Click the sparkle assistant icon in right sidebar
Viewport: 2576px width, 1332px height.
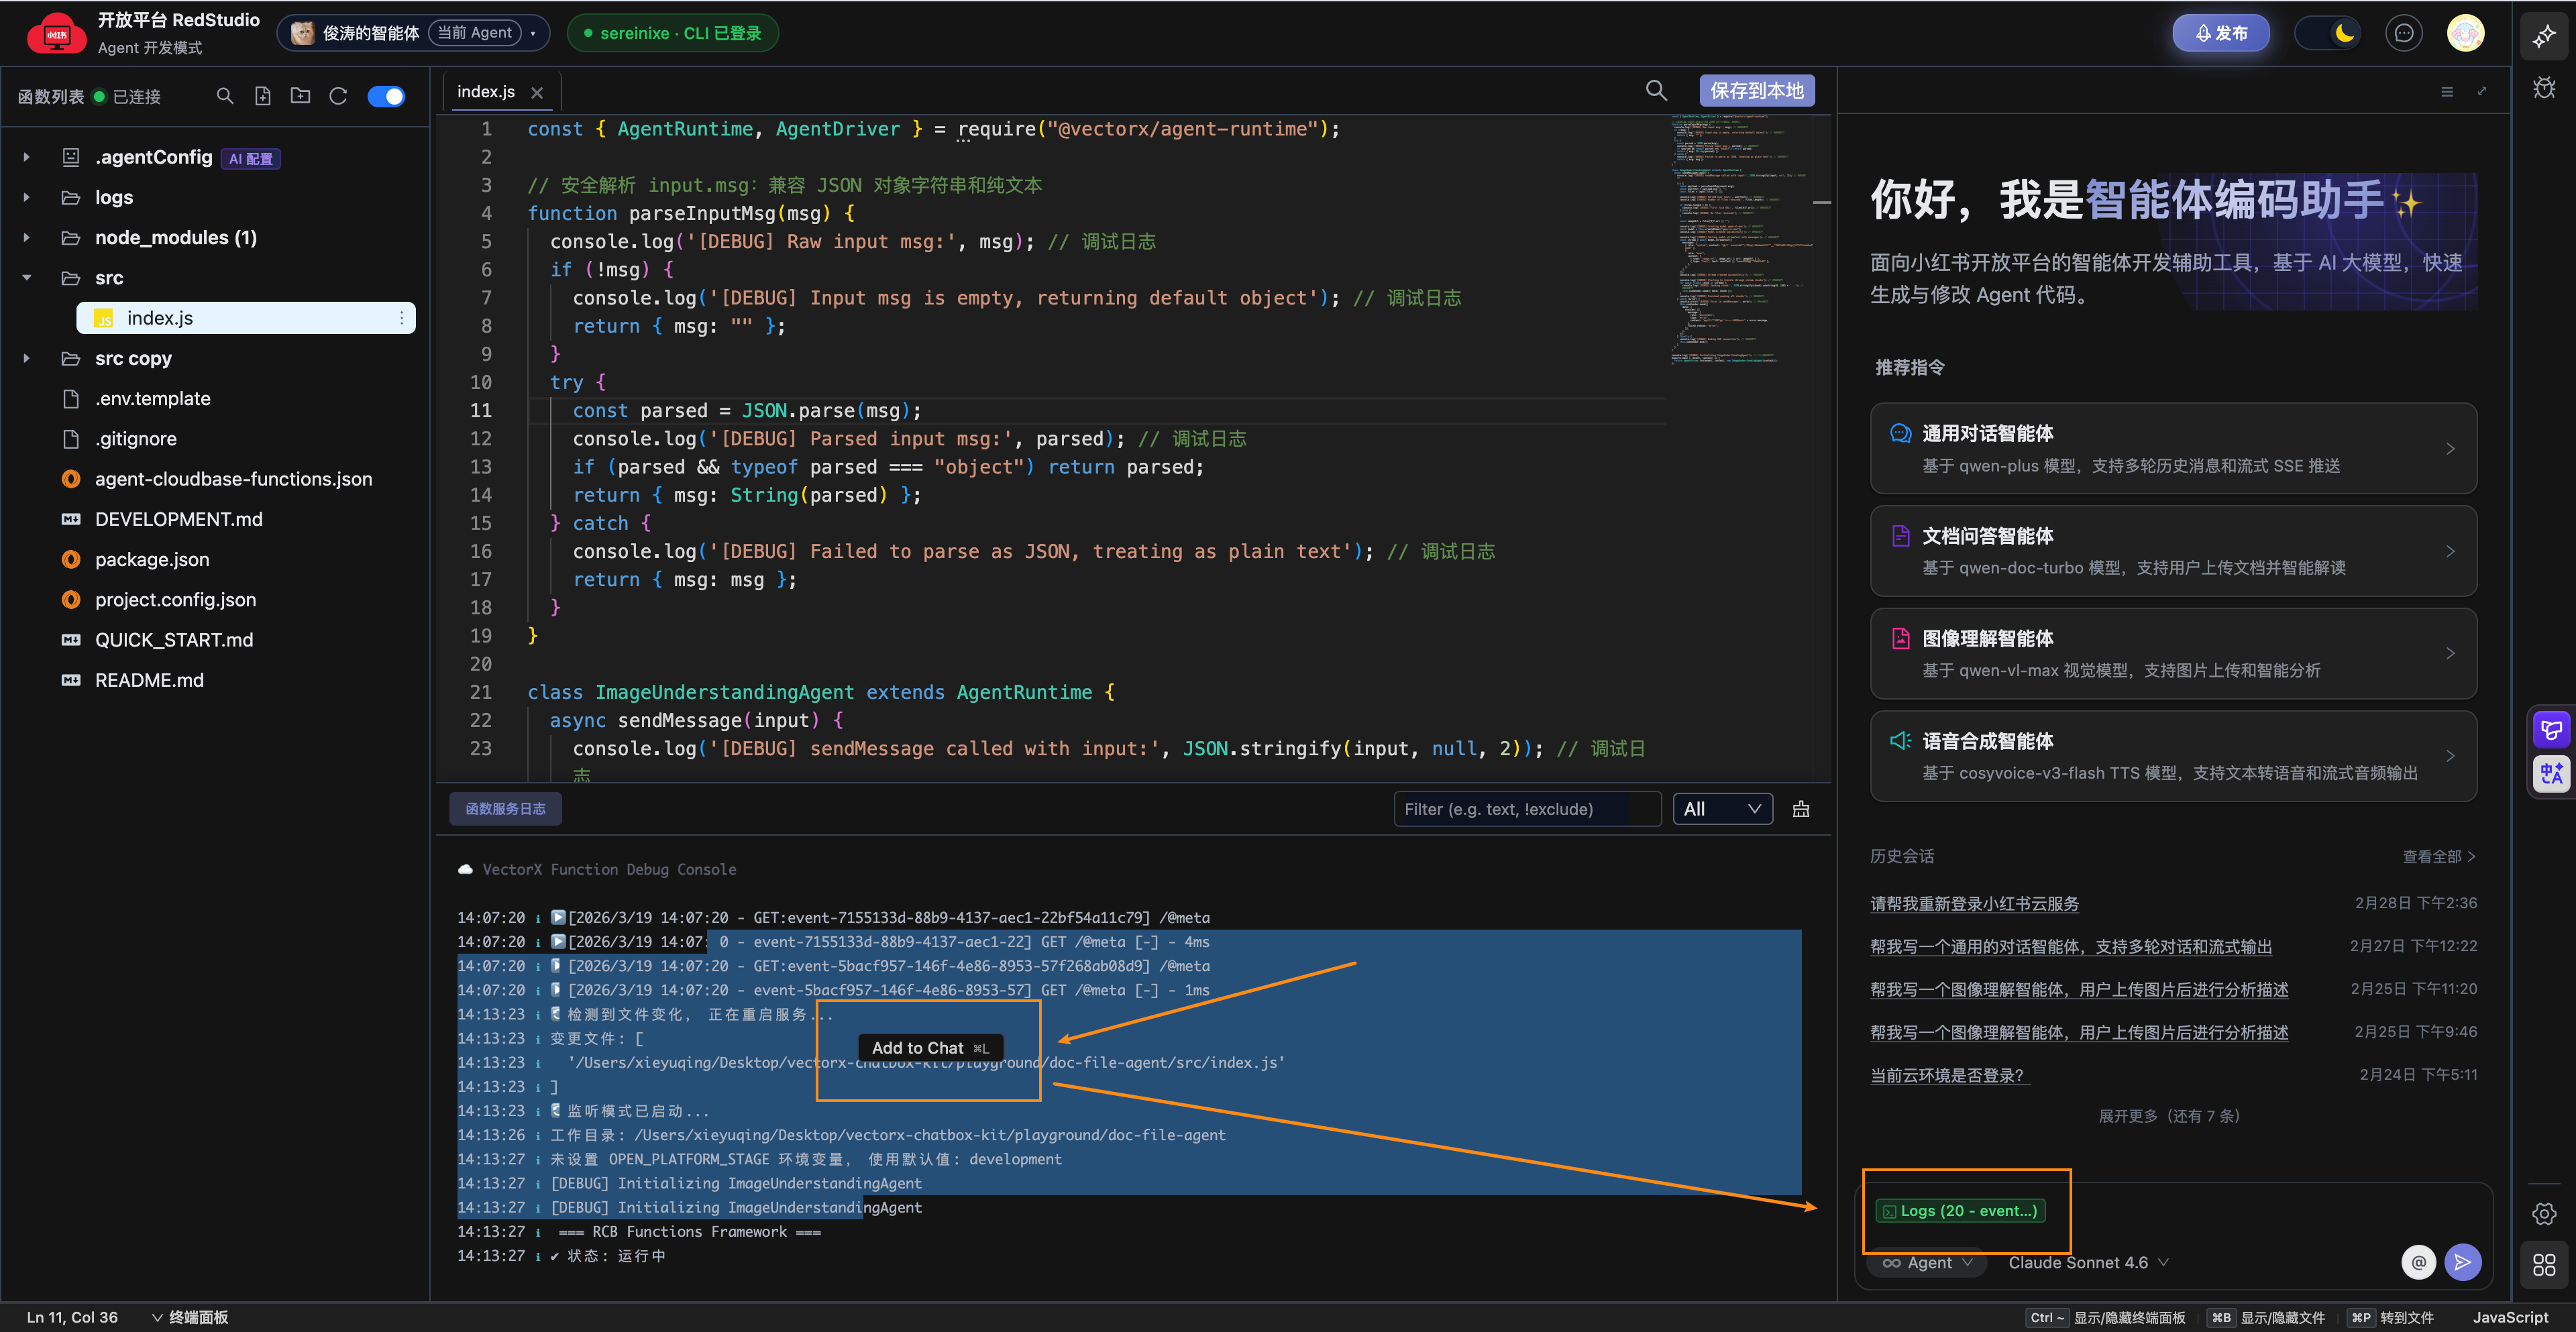pos(2544,37)
